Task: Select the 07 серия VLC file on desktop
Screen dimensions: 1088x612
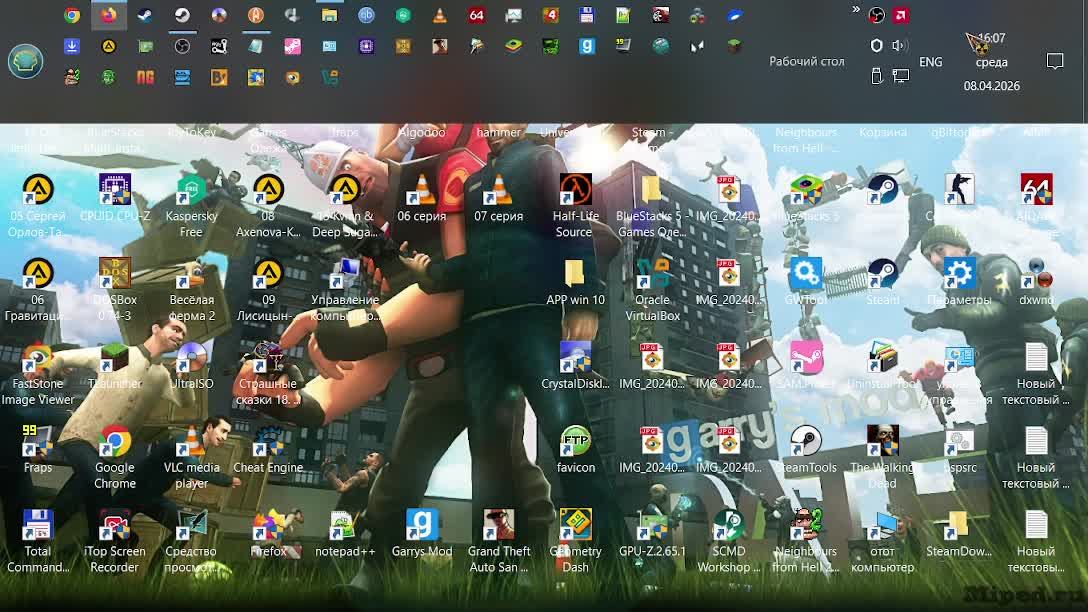Action: 498,199
